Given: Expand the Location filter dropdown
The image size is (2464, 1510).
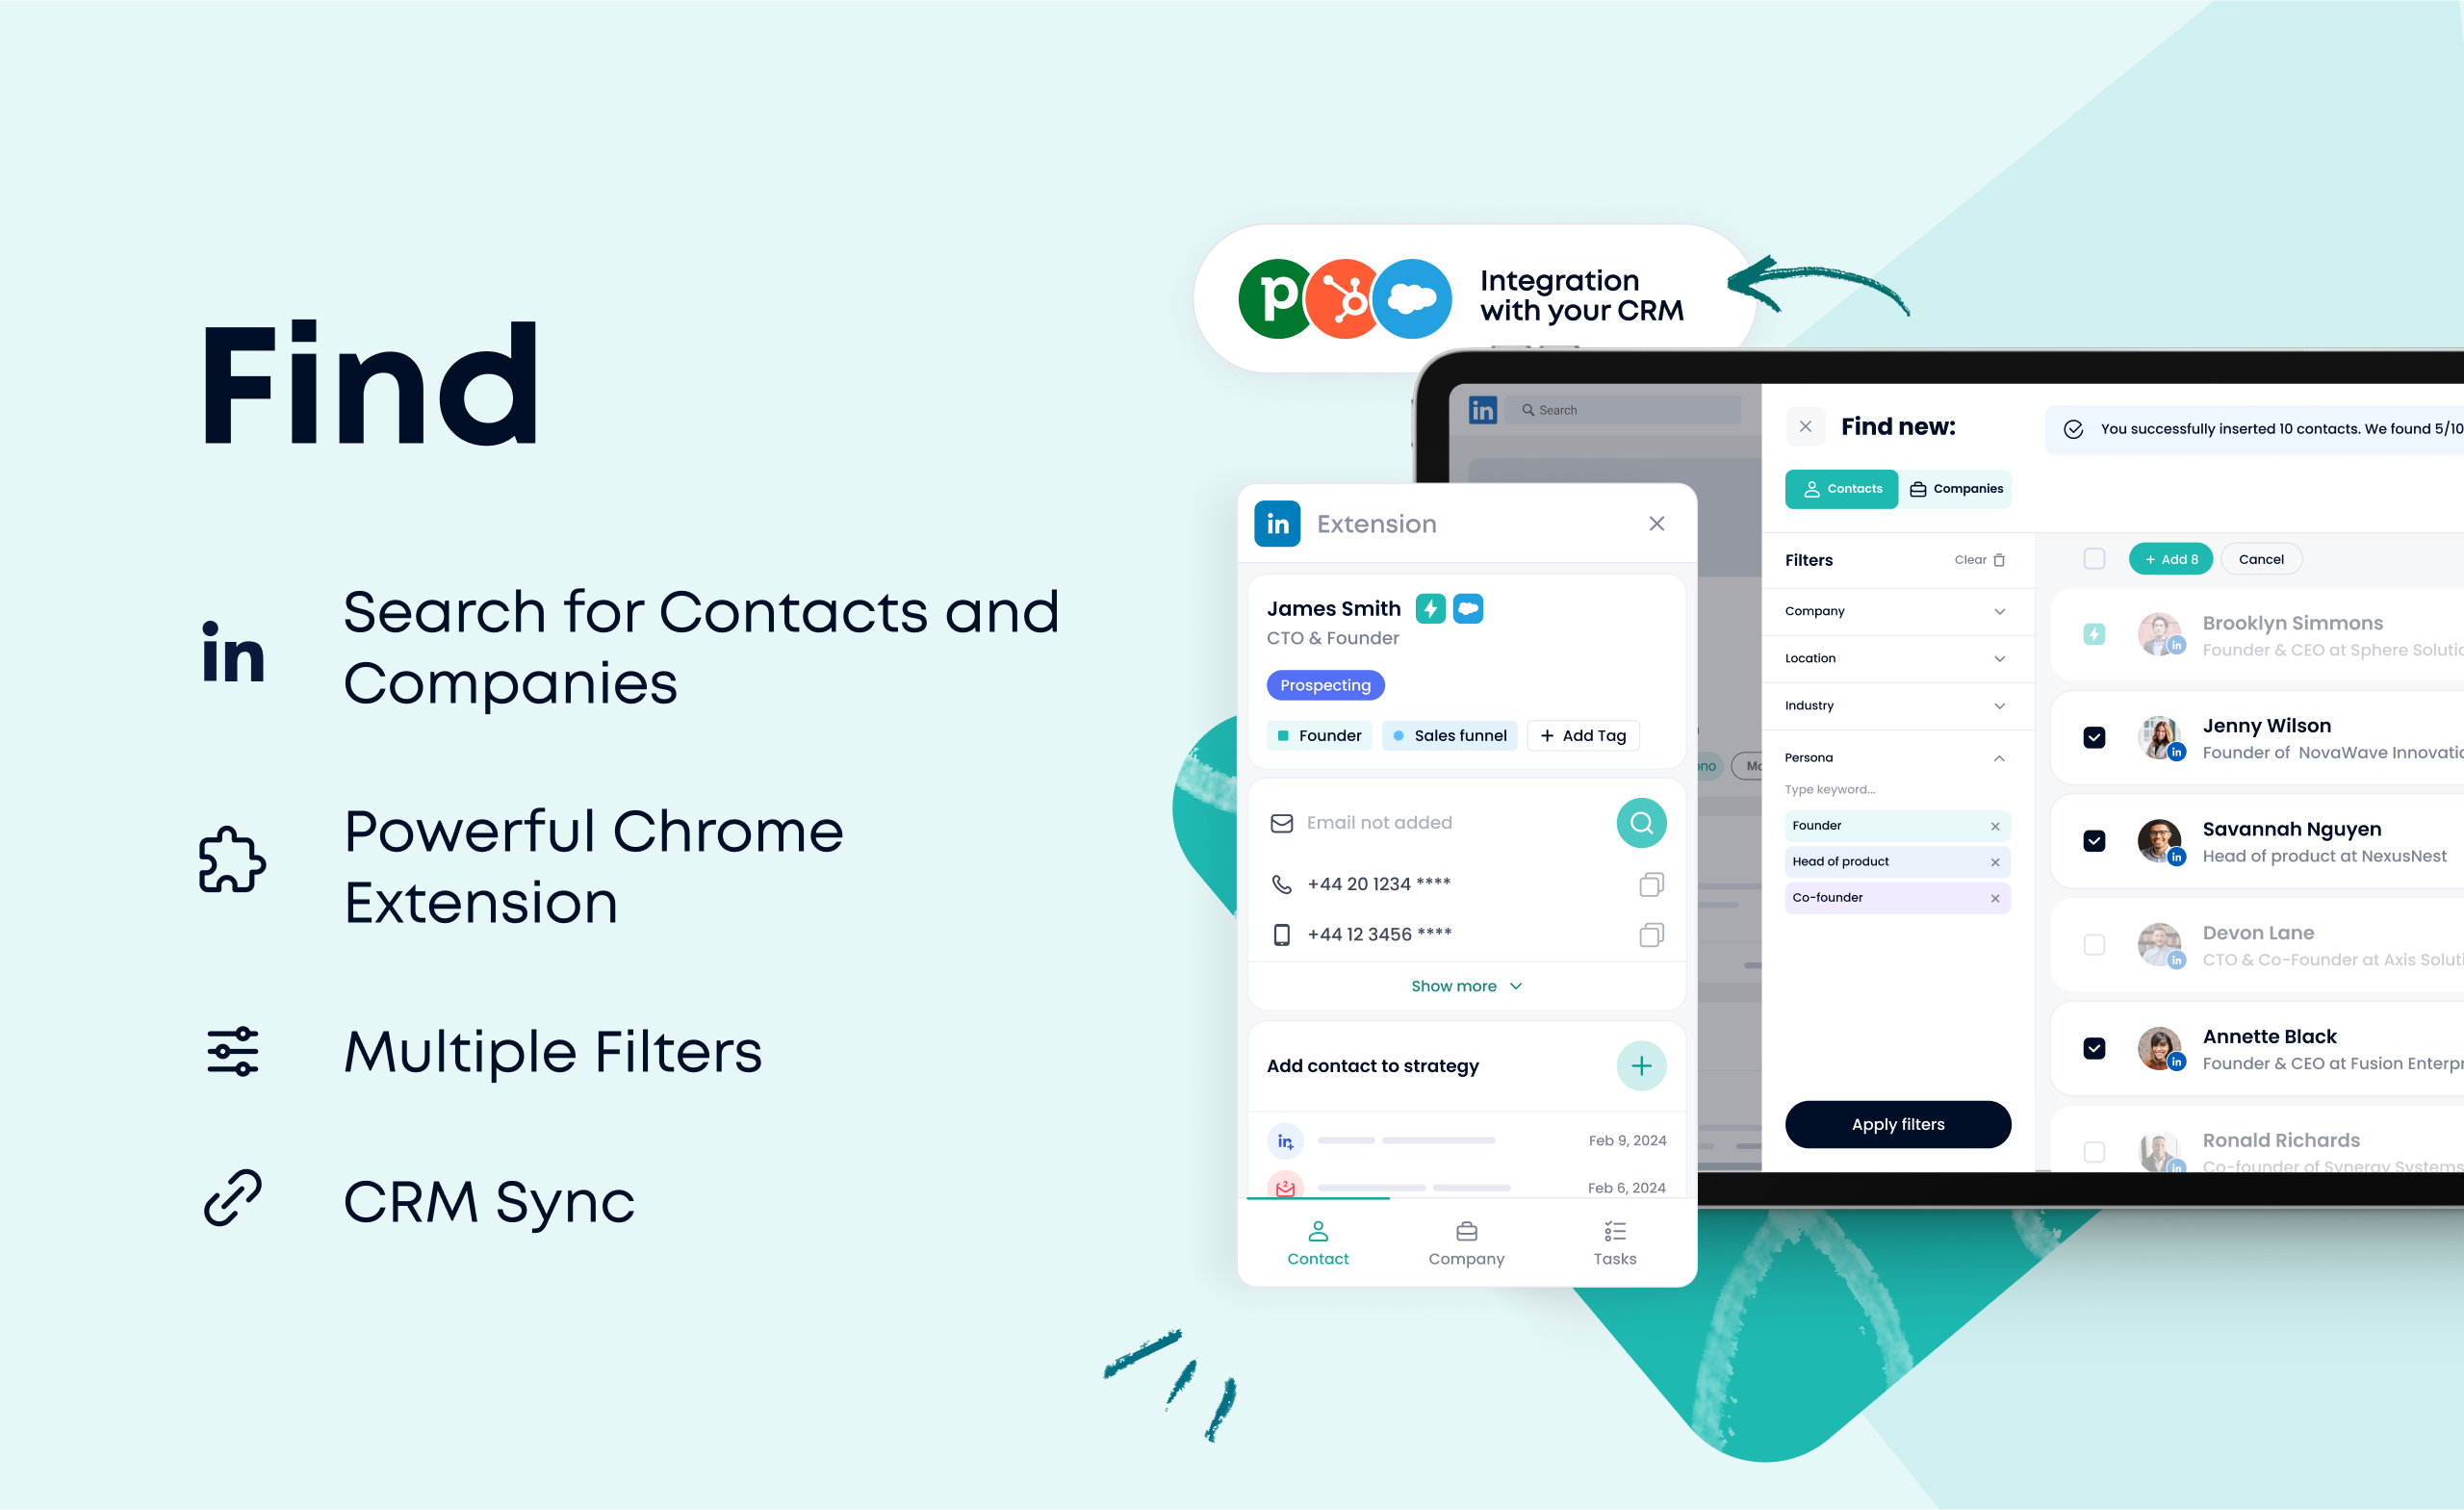Looking at the screenshot, I should tap(1892, 658).
